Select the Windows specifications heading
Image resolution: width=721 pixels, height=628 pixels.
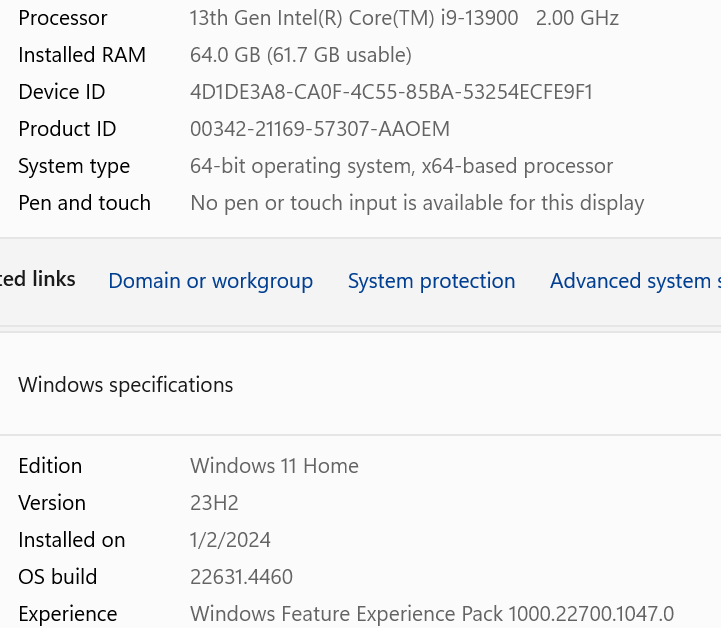click(x=126, y=385)
